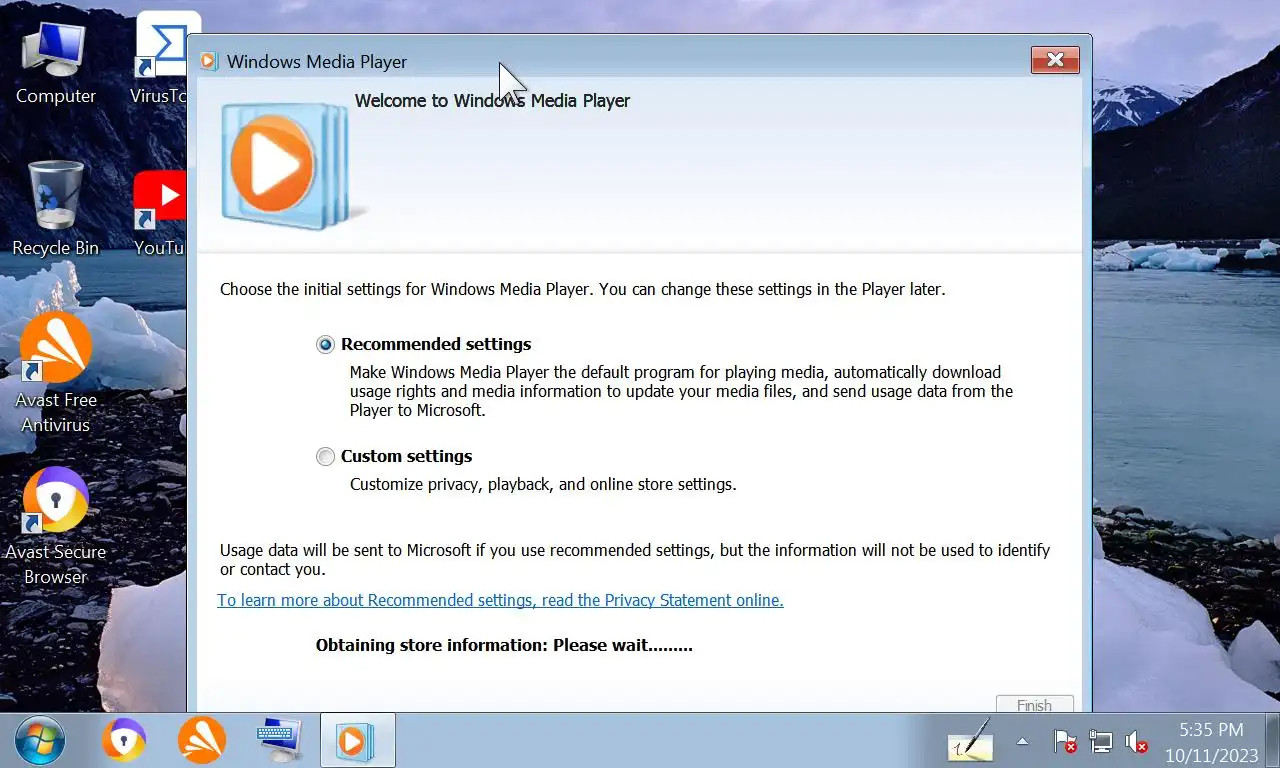Choose the Custom settings radio button

(x=325, y=456)
